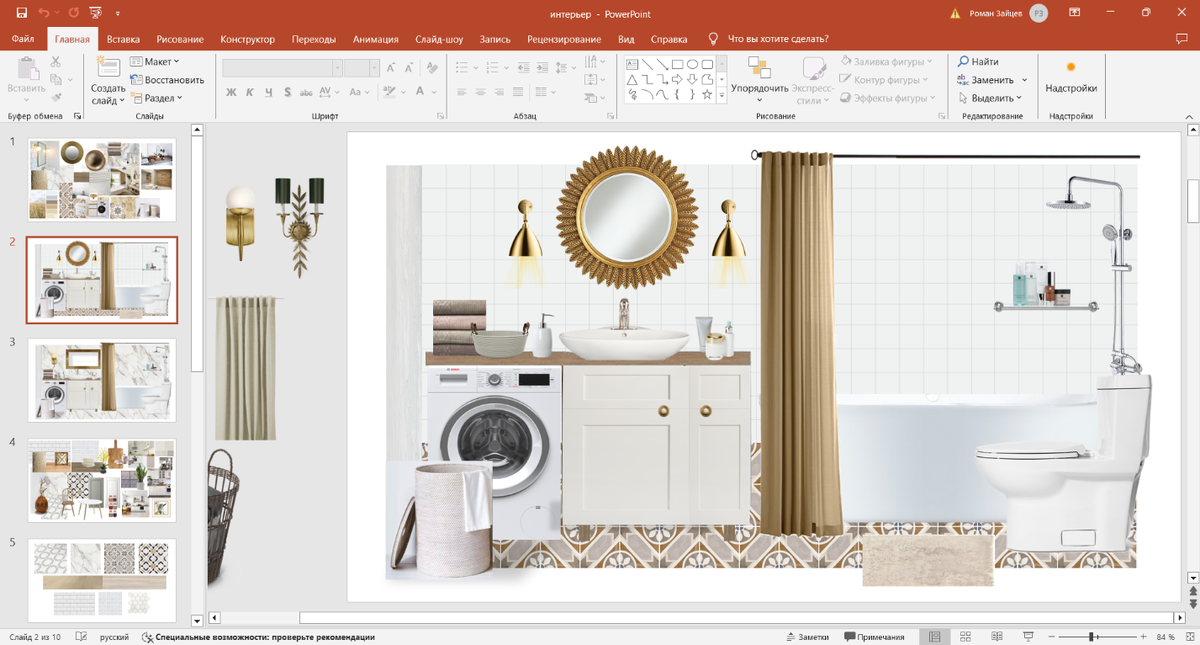
Task: Select the oval shape in gallery
Action: (692, 65)
